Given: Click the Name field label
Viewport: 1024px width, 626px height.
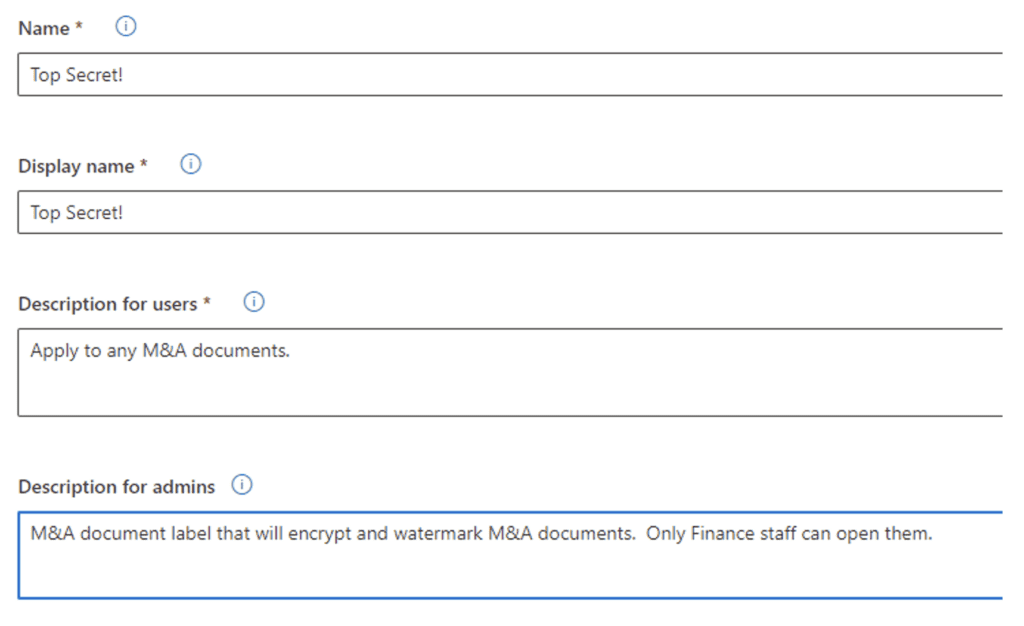Looking at the screenshot, I should (44, 28).
